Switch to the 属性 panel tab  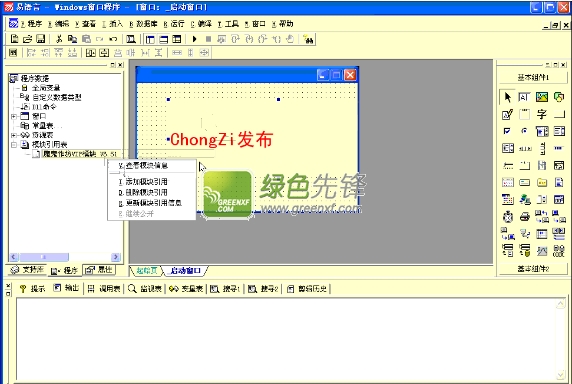coord(99,270)
